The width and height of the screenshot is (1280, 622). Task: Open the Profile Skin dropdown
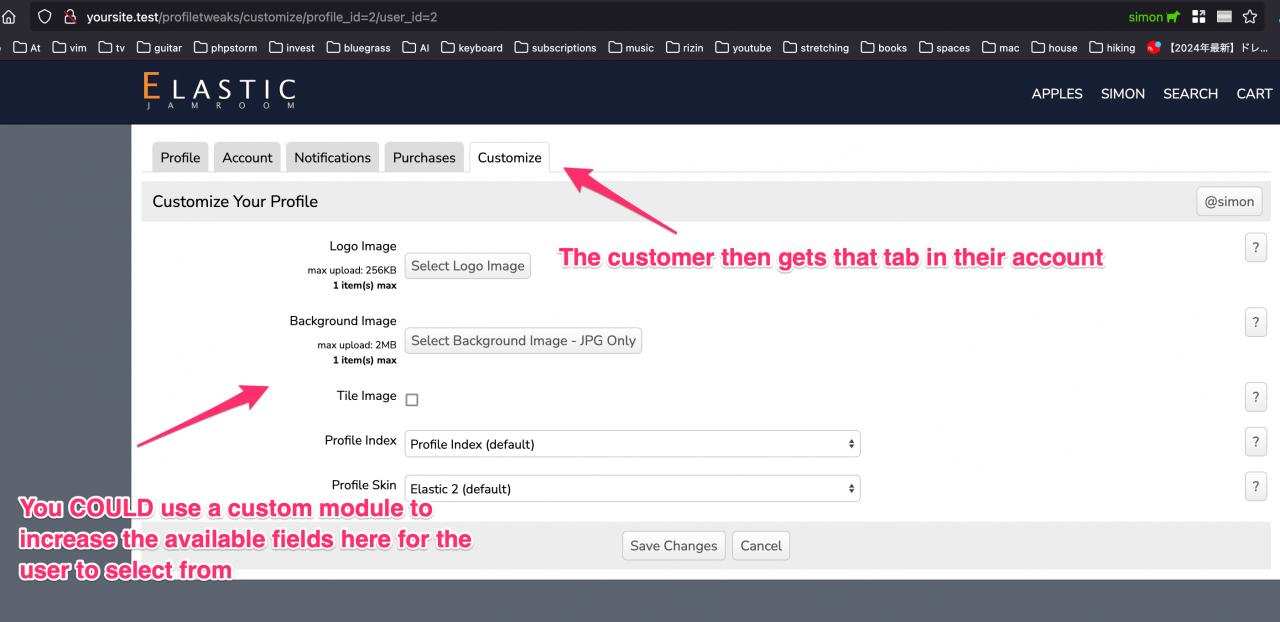(632, 489)
